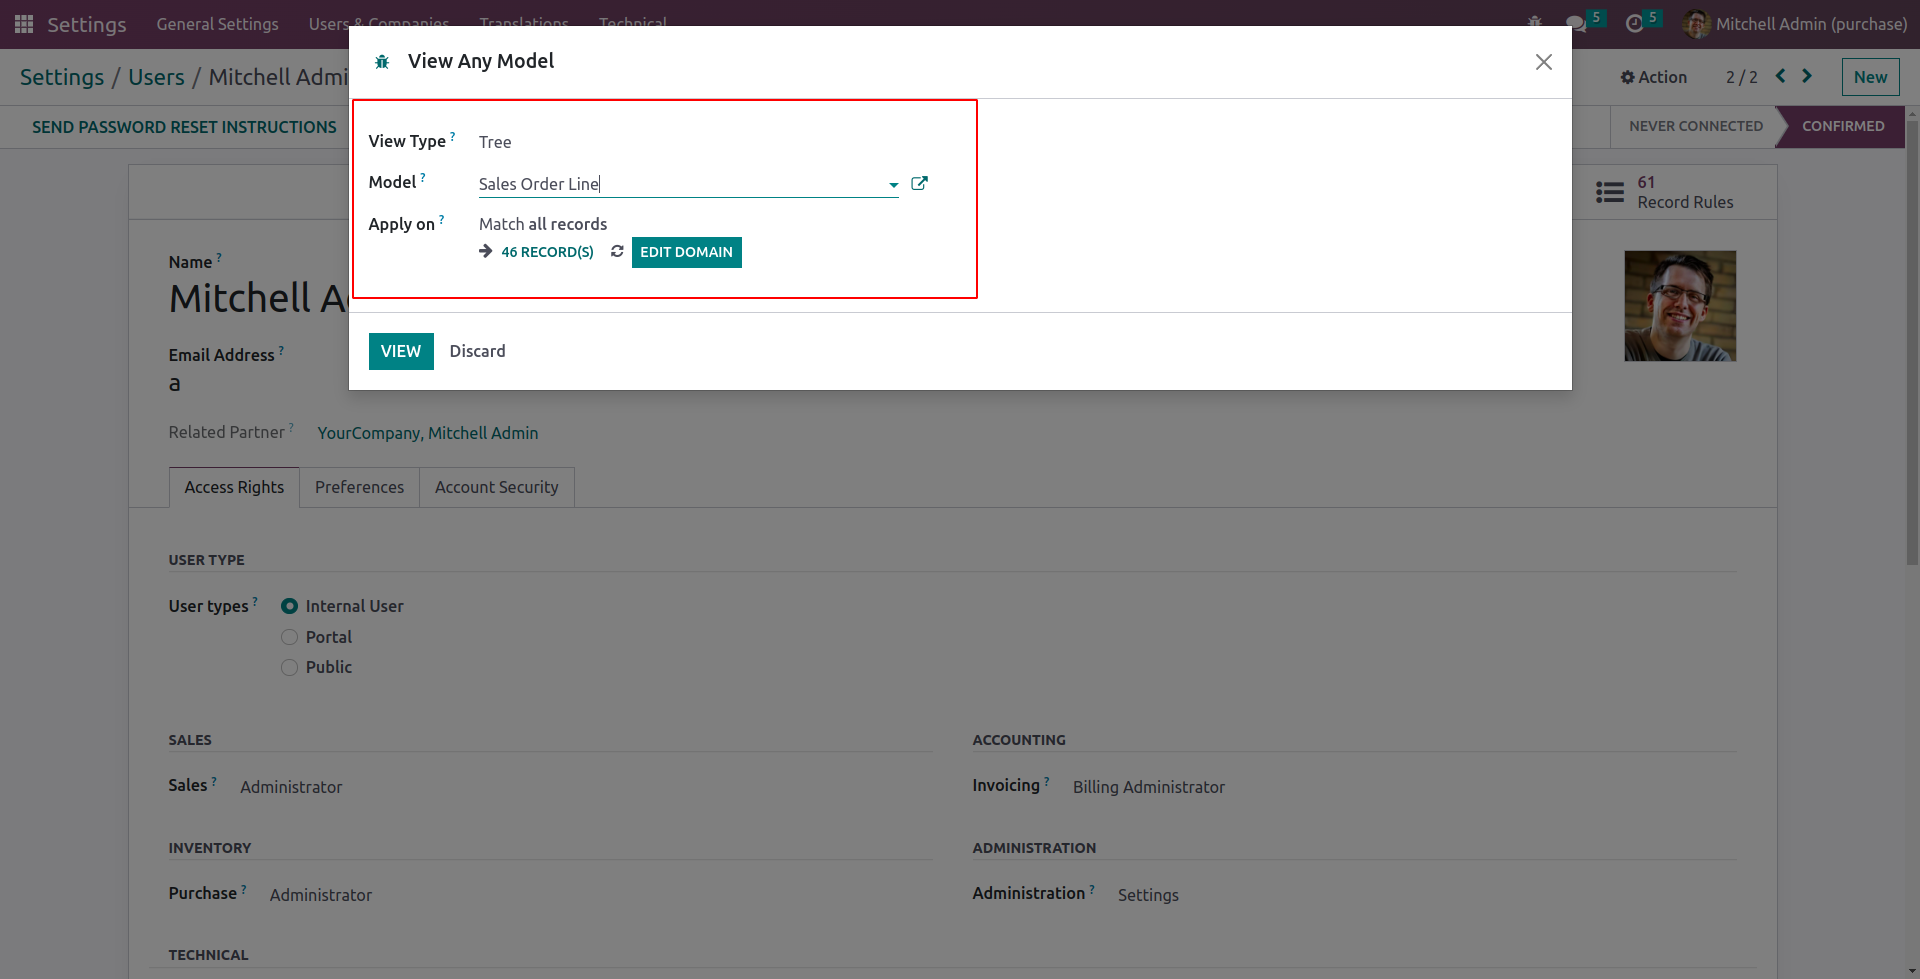This screenshot has height=979, width=1920.
Task: Open the Action dropdown menu
Action: point(1654,77)
